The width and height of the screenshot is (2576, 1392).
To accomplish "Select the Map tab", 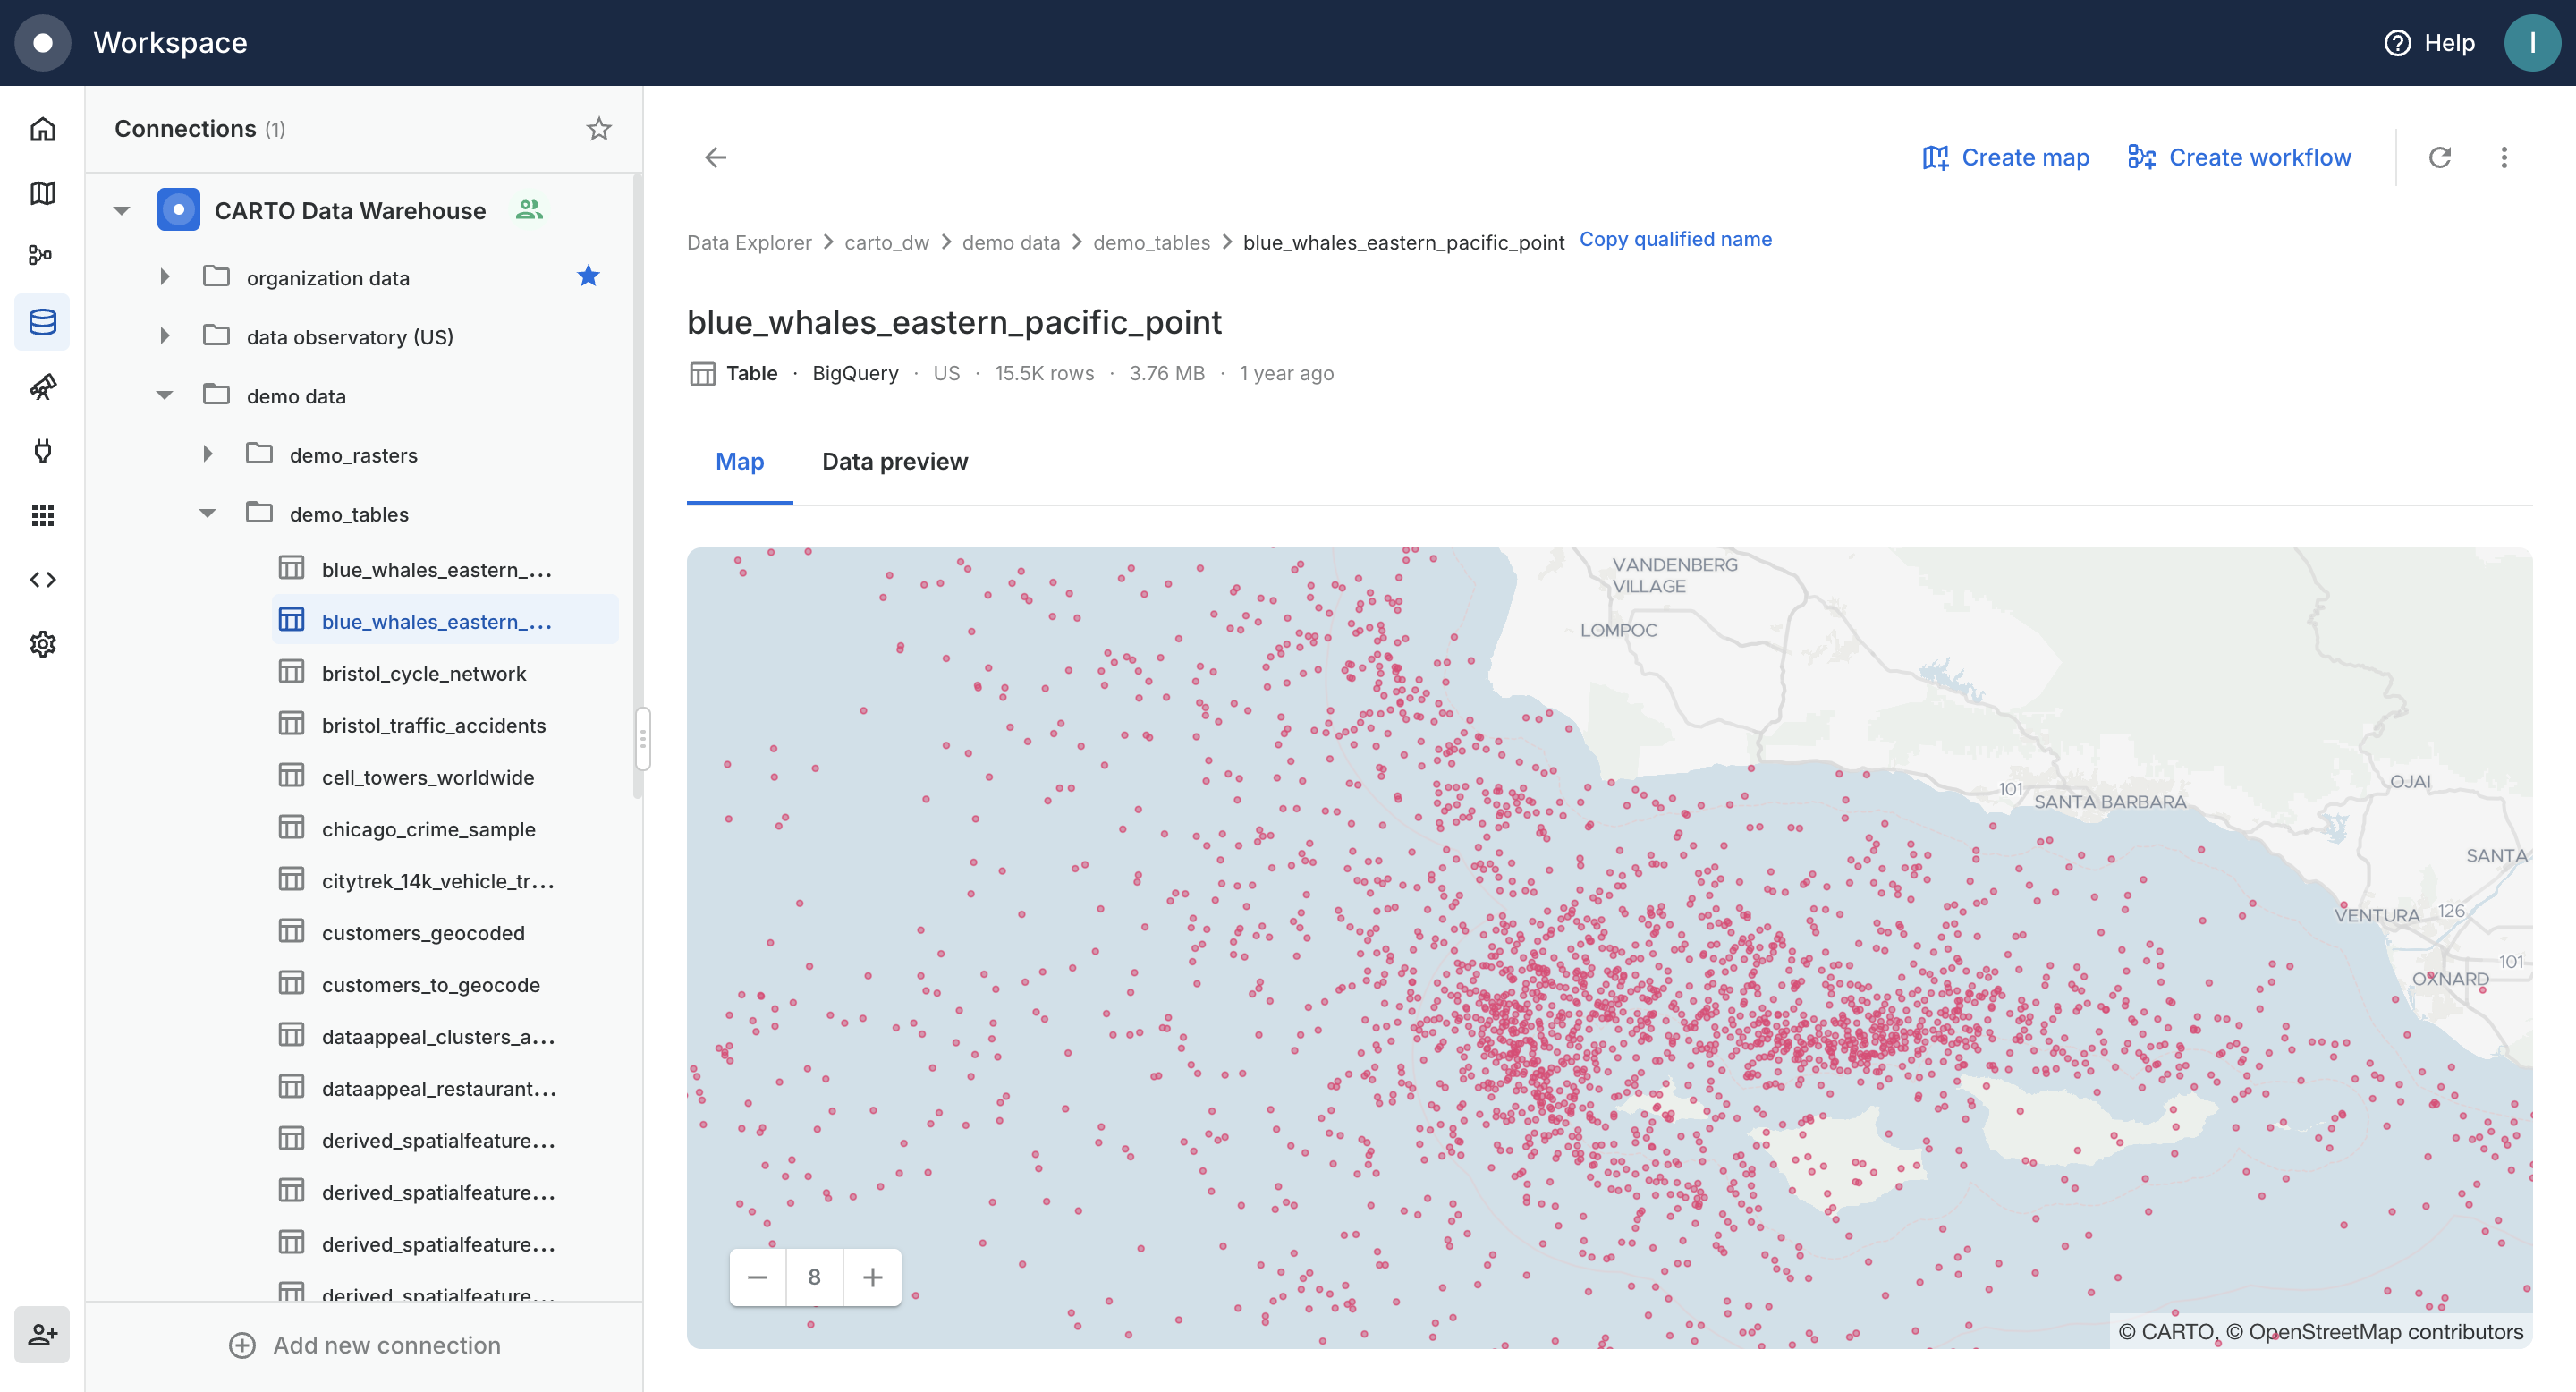I will 739,462.
